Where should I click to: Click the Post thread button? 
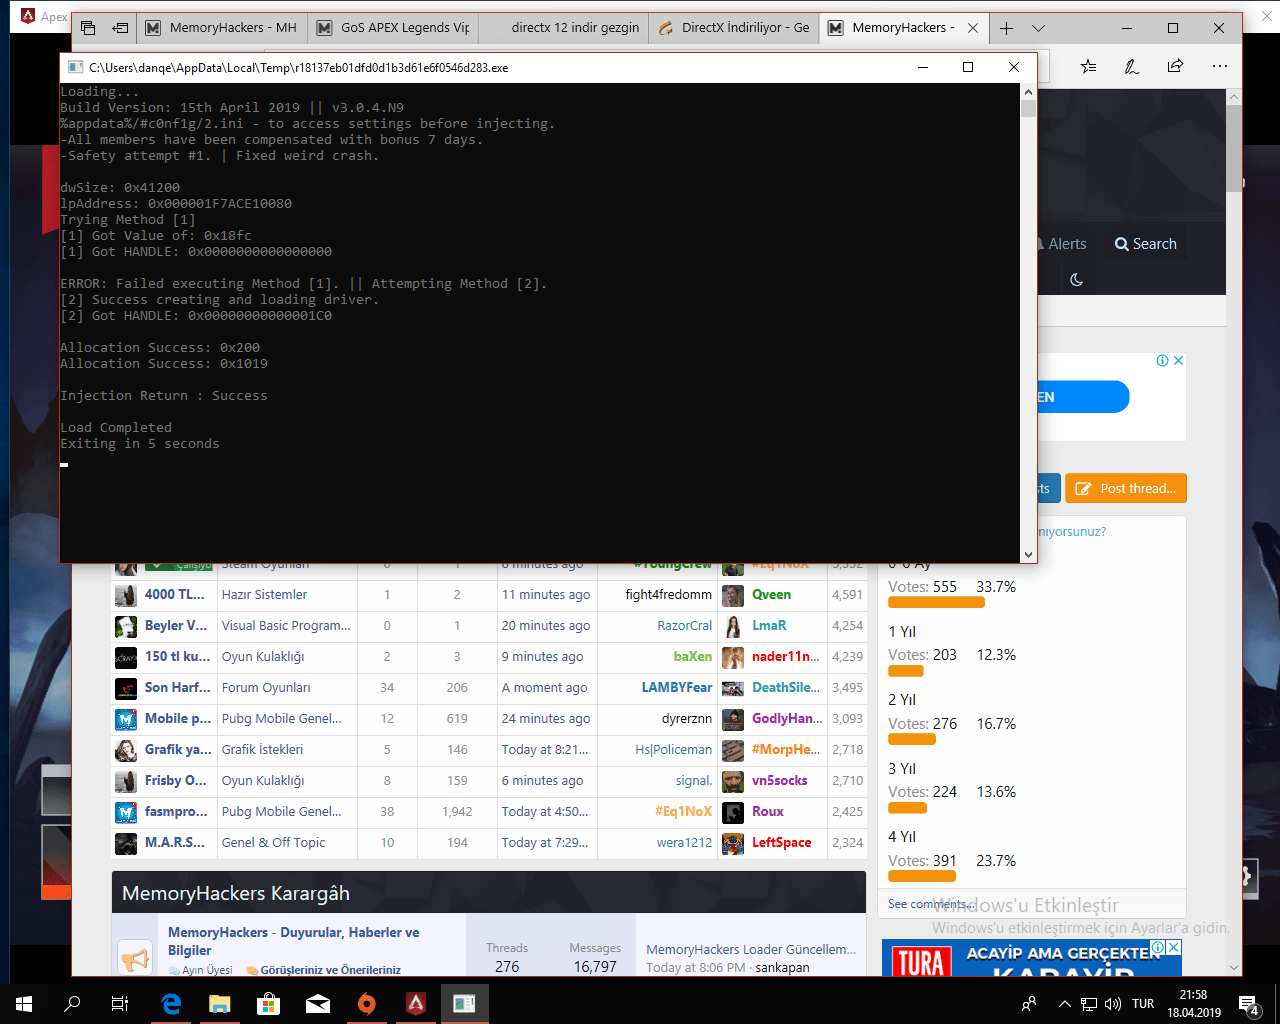point(1126,489)
